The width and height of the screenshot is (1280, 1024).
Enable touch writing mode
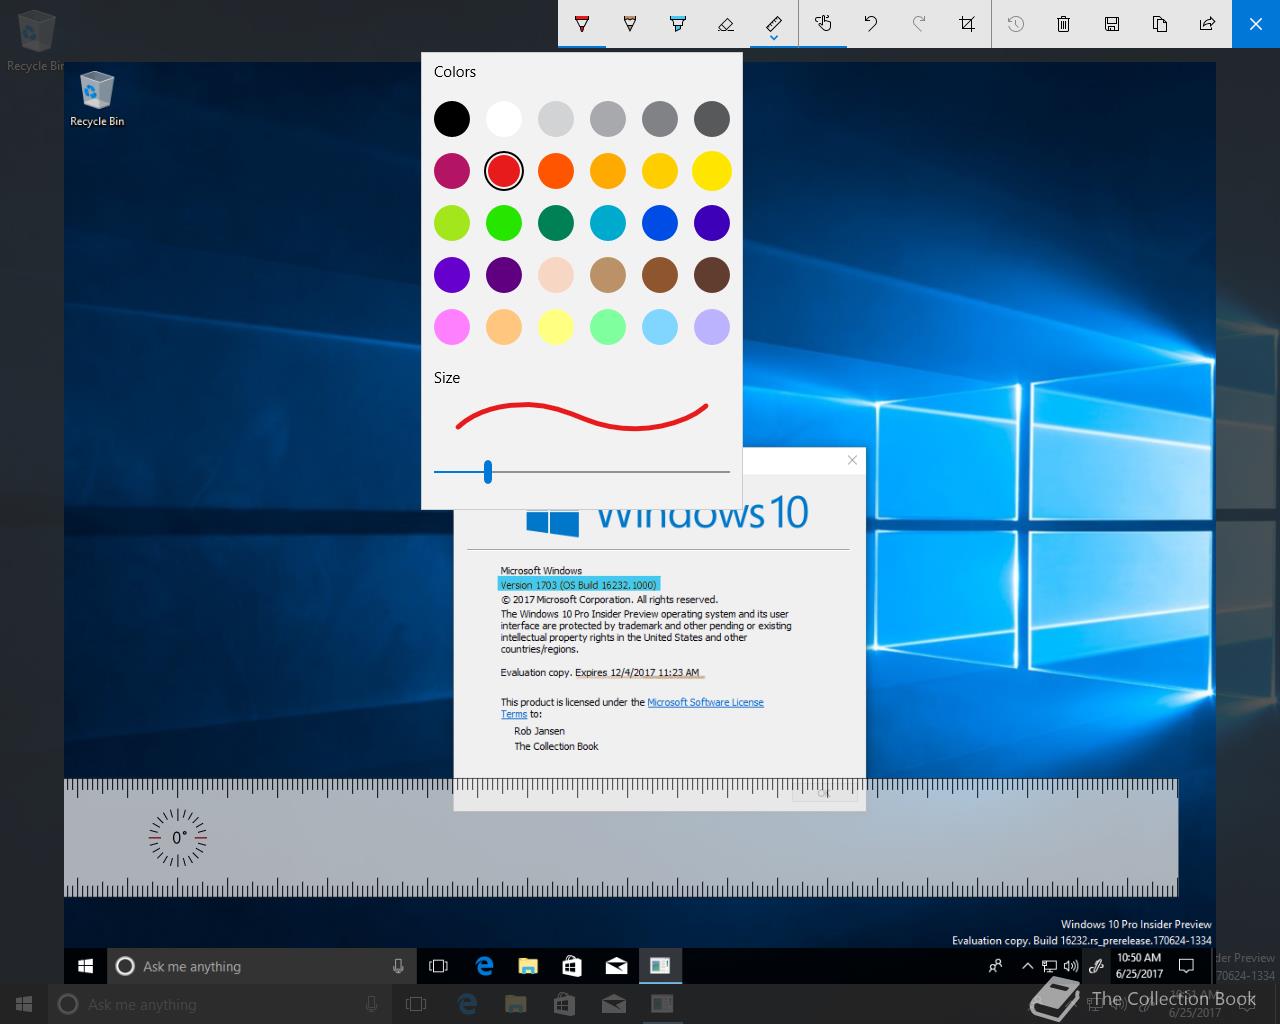click(823, 24)
